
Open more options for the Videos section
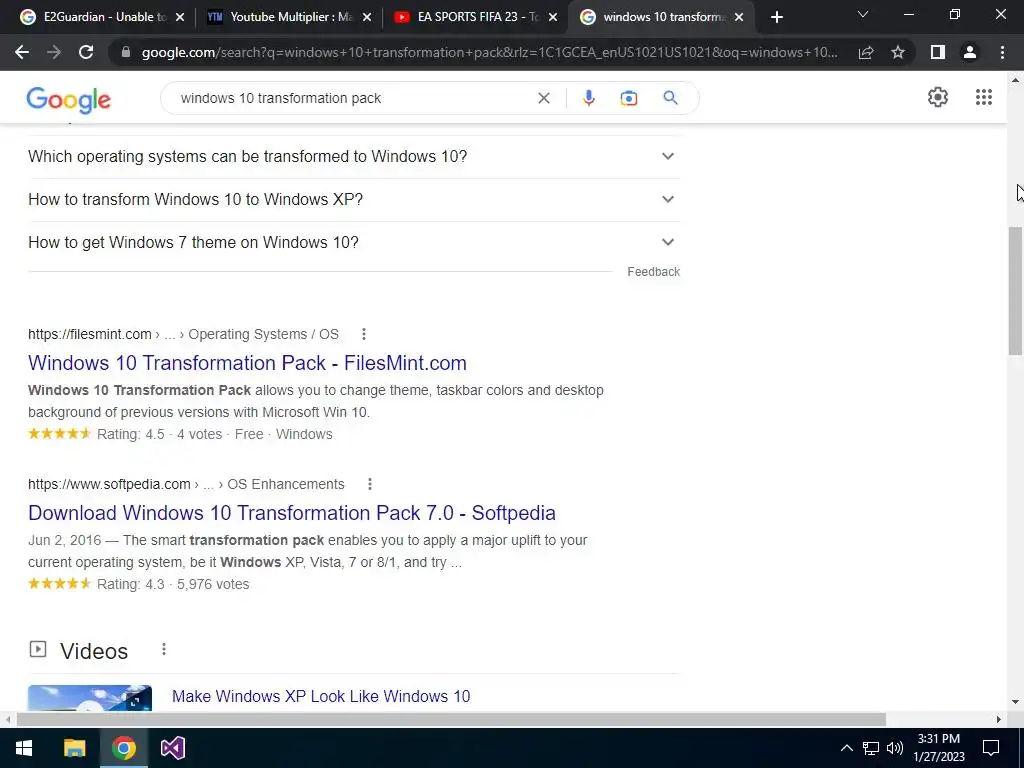(x=164, y=649)
